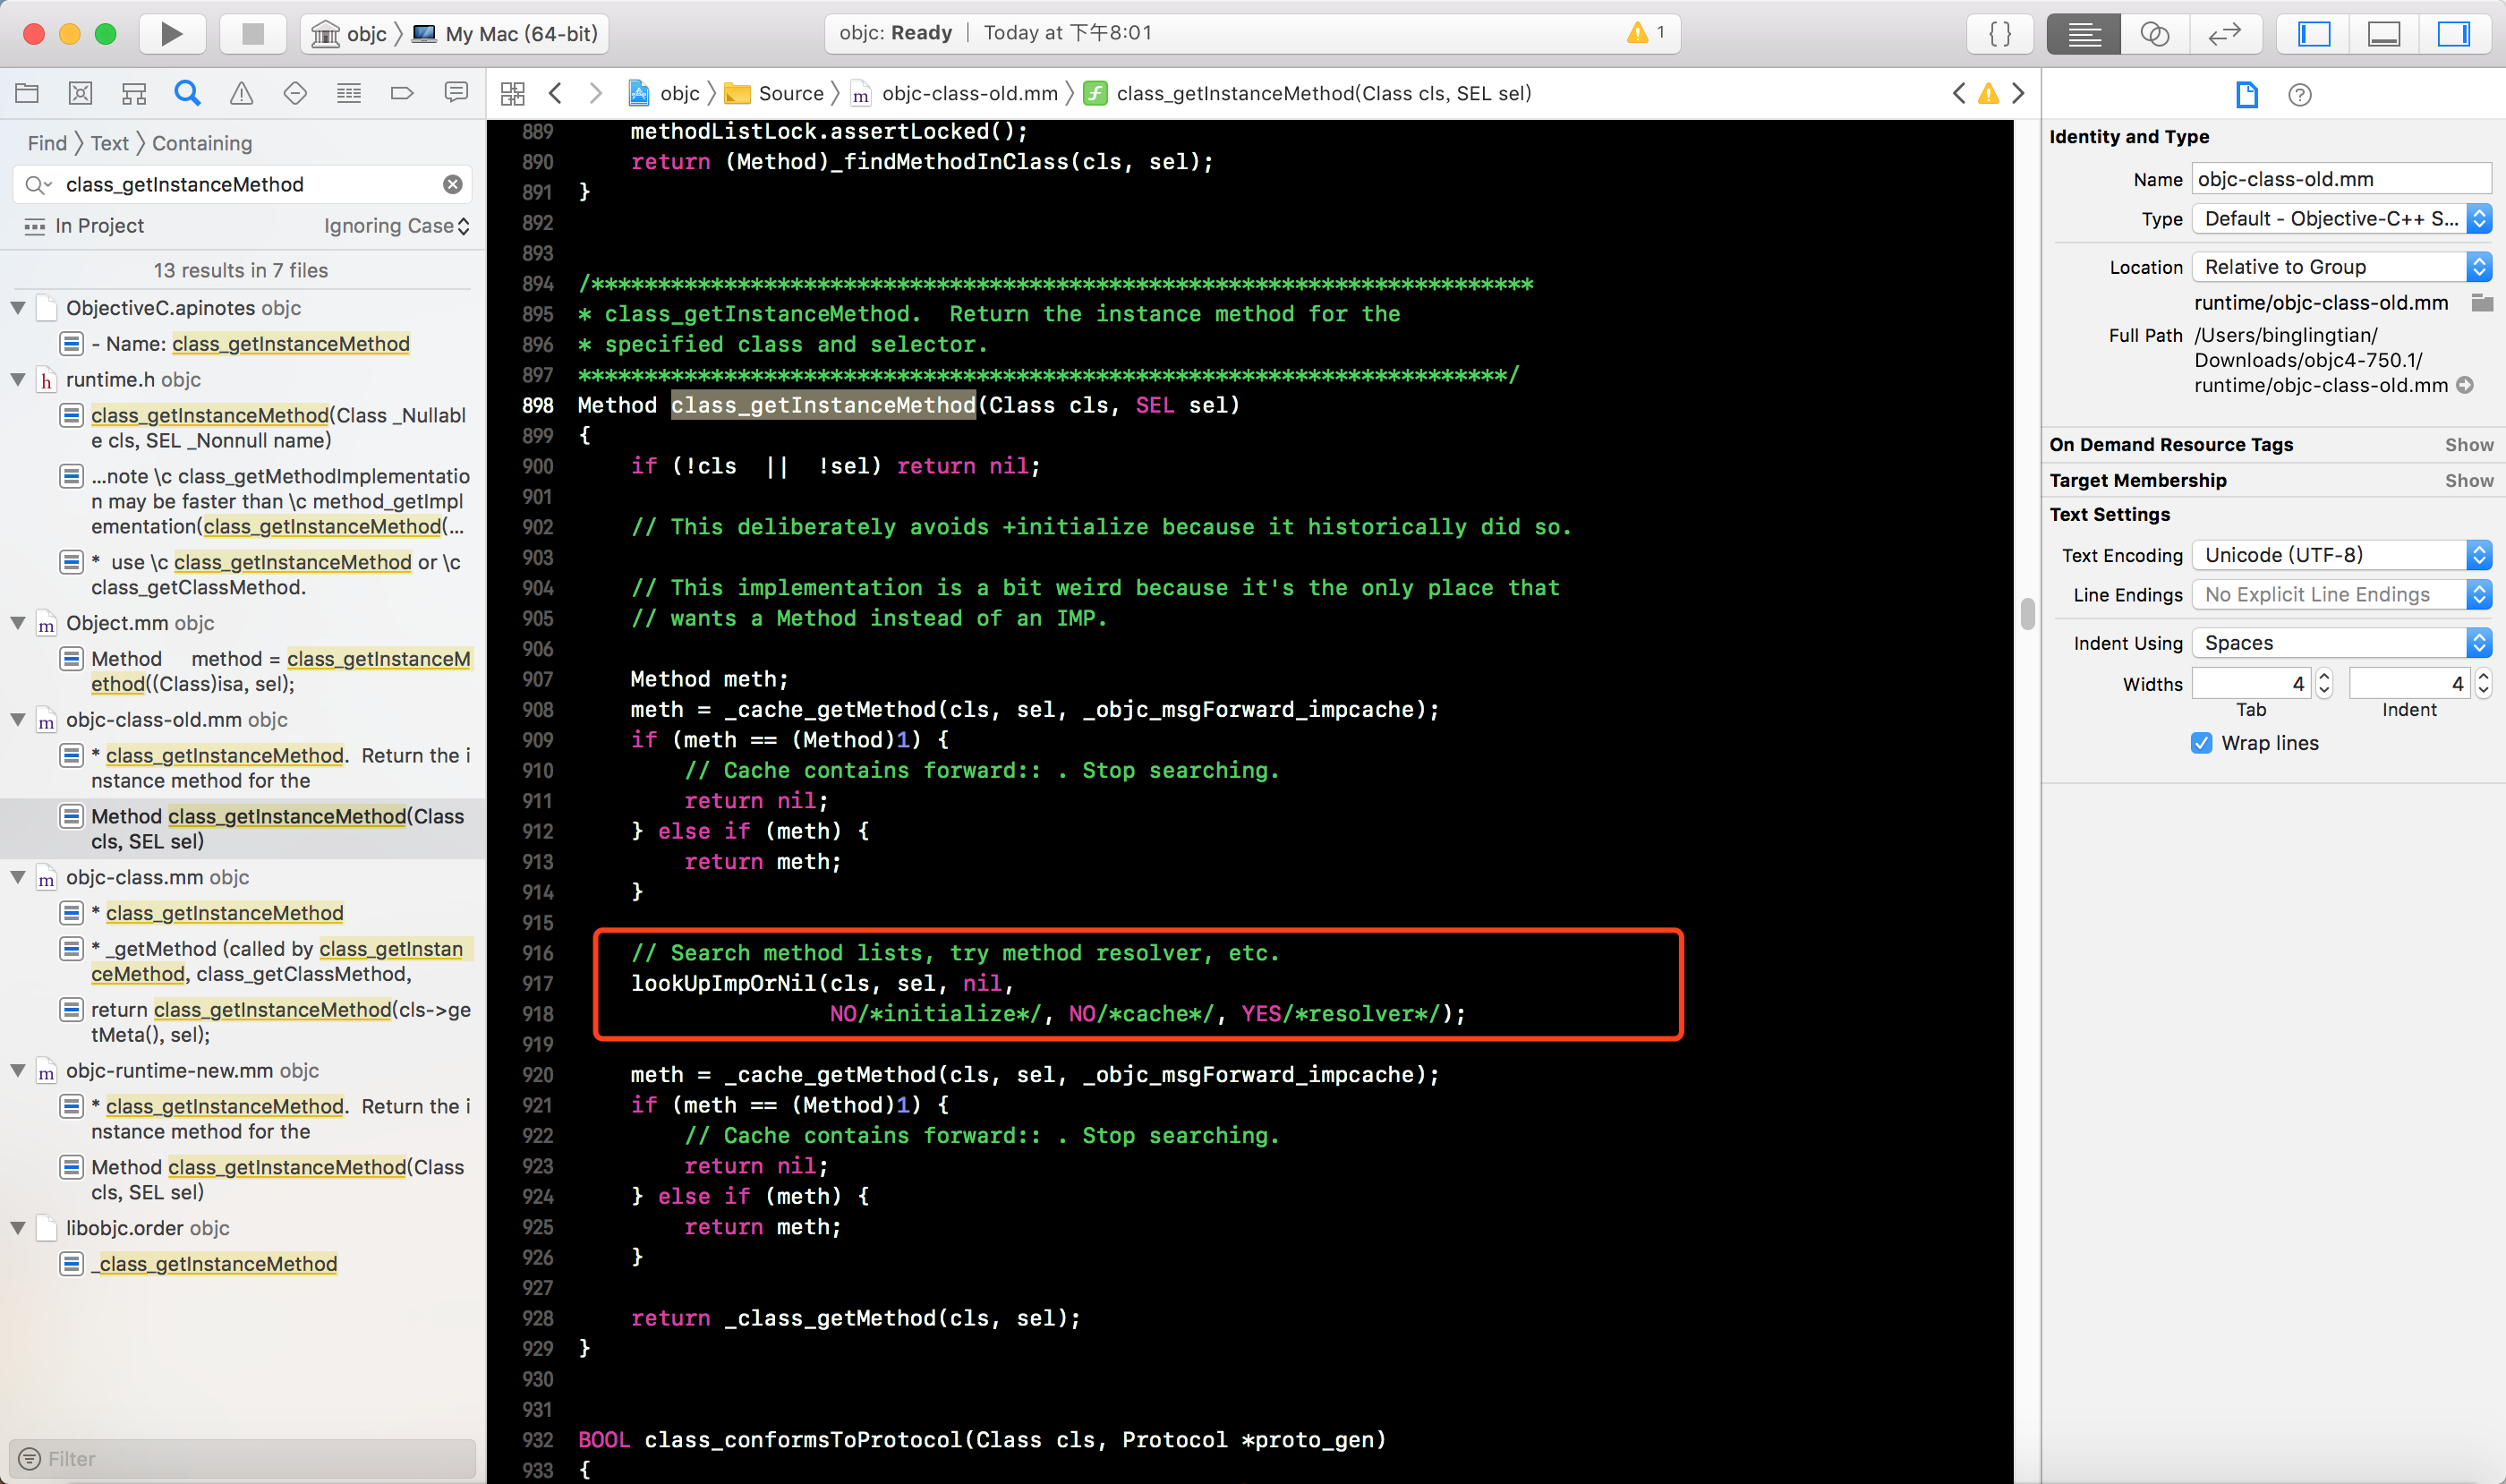Click Show next to Target Membership
Screen dimensions: 2506x1484
(2468, 480)
